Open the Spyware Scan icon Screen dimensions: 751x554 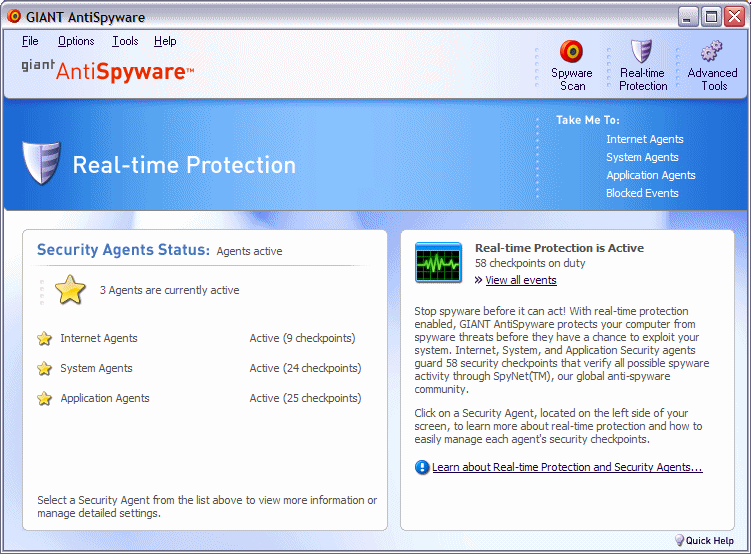tap(571, 51)
